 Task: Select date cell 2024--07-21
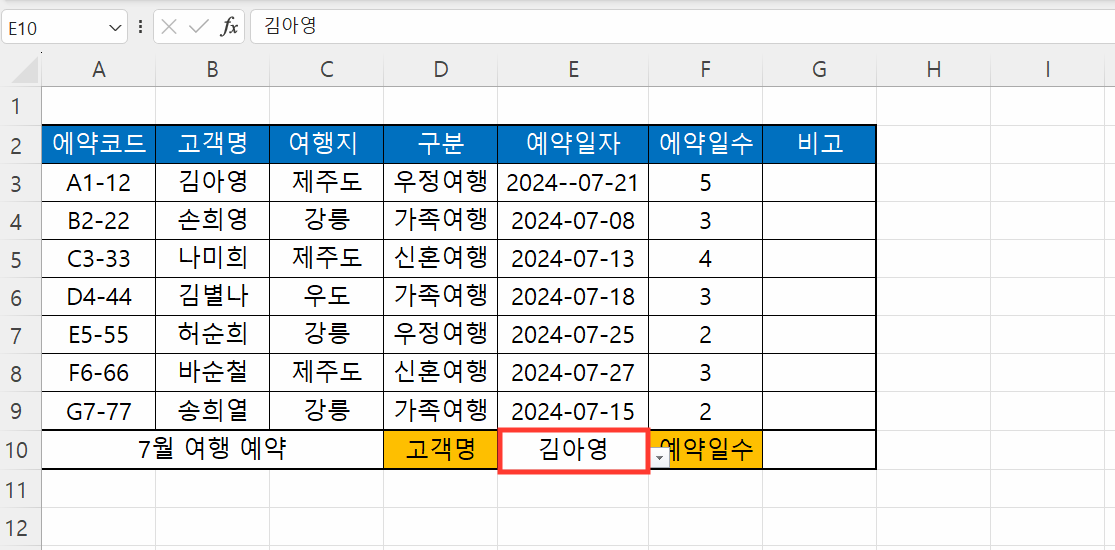(573, 183)
